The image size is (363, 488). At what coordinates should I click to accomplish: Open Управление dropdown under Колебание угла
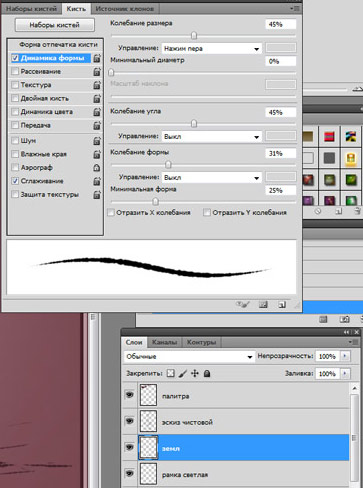coord(212,136)
